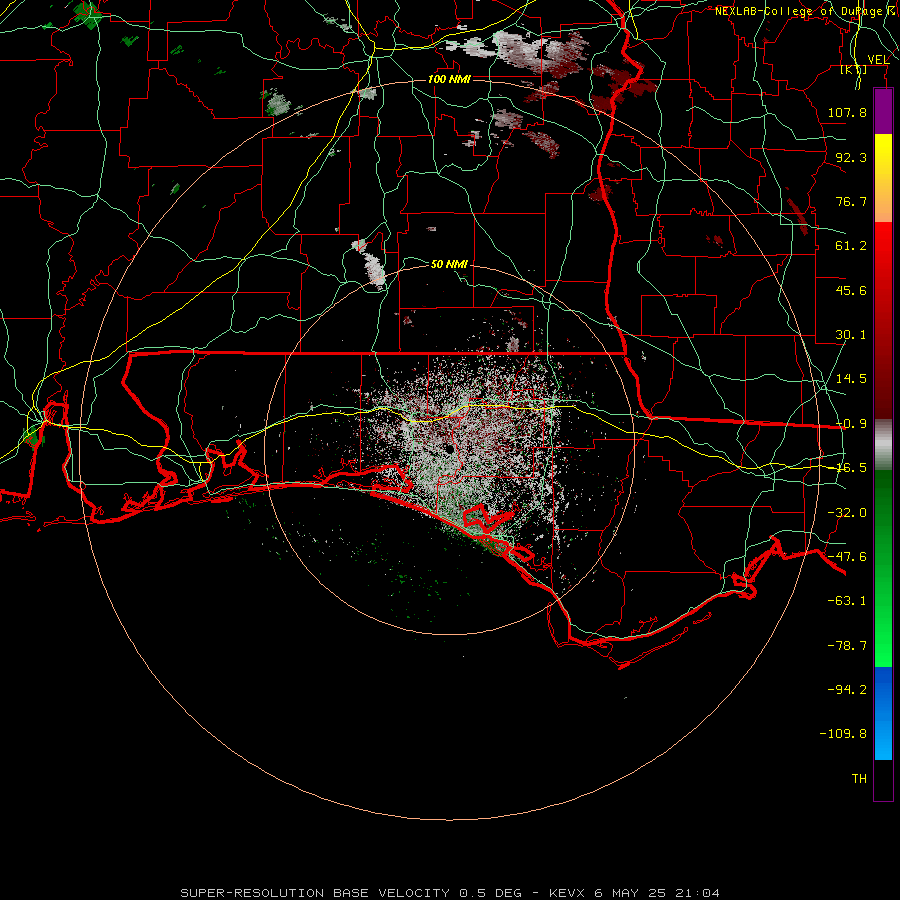900x900 pixels.
Task: Click the -0.9 velocity legend value
Action: coord(851,424)
